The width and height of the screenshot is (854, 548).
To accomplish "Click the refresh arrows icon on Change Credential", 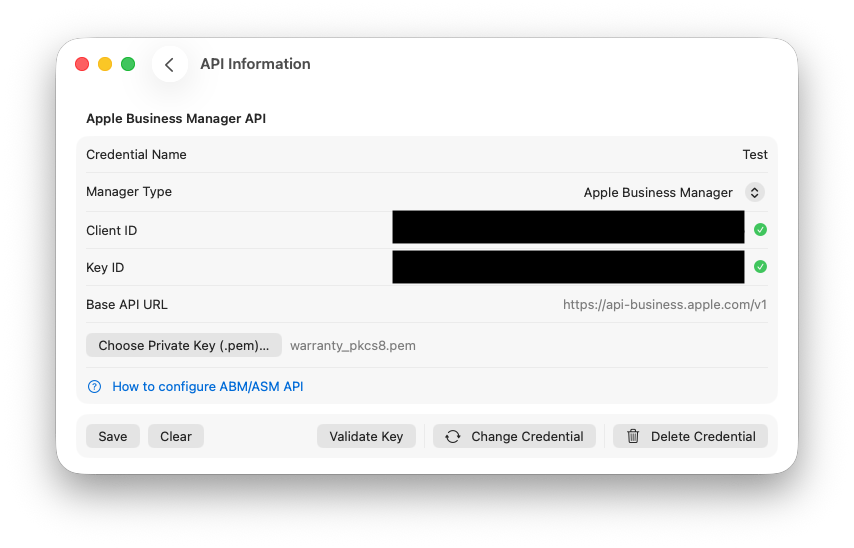I will 453,436.
